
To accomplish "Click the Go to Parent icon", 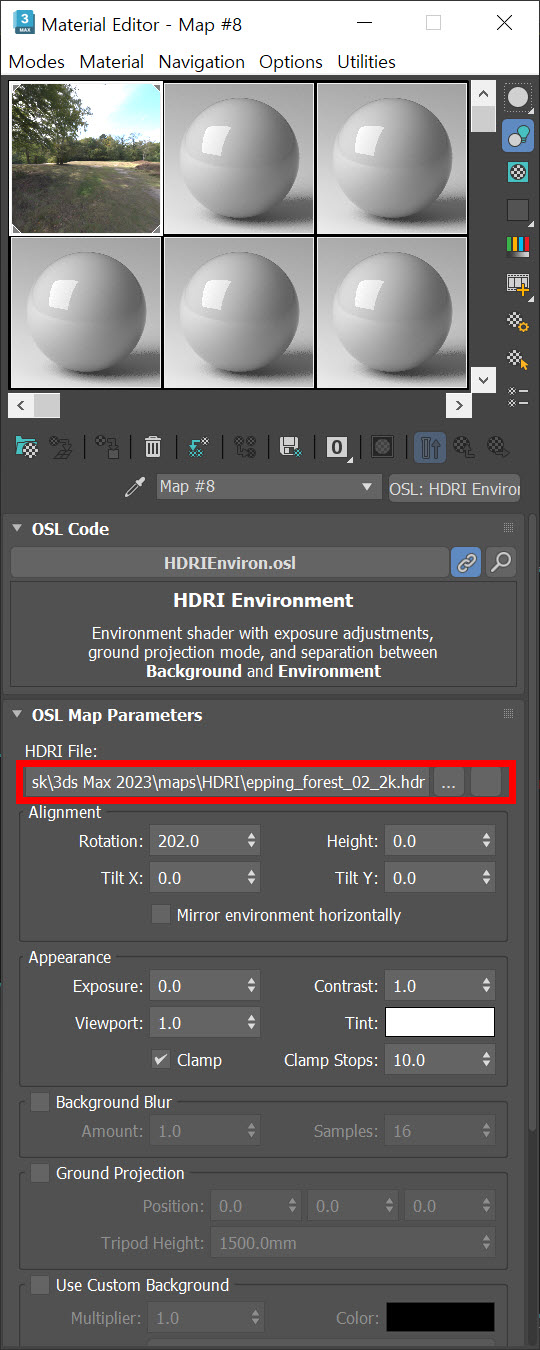I will pos(465,447).
